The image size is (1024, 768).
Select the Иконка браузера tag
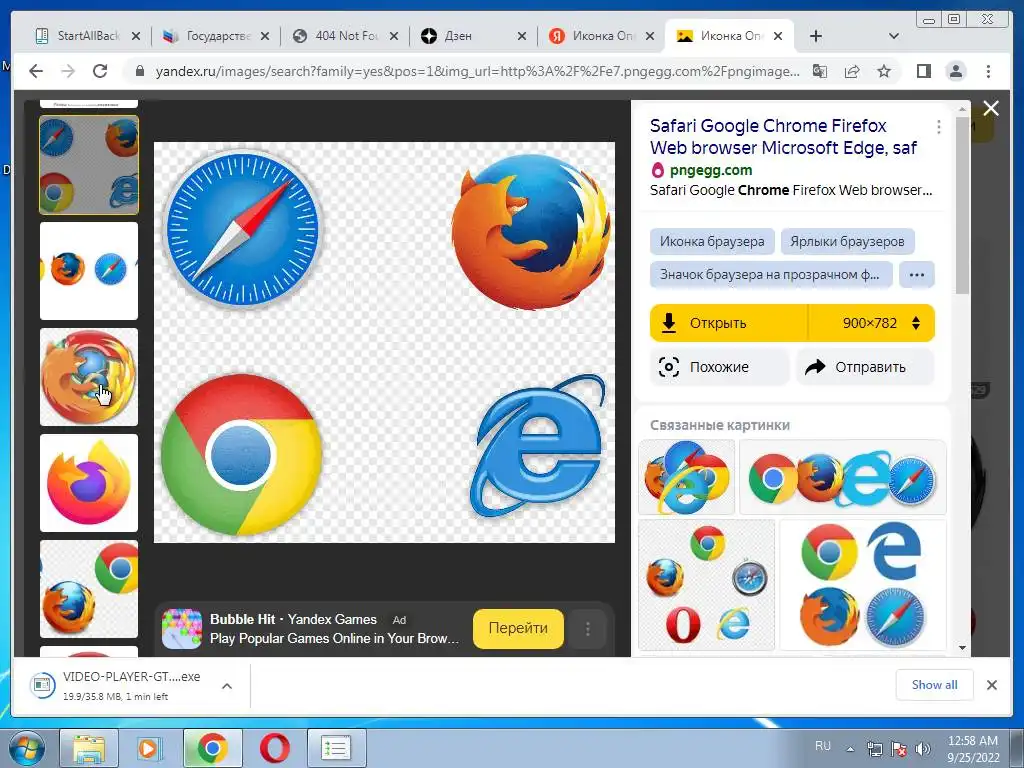click(x=712, y=242)
